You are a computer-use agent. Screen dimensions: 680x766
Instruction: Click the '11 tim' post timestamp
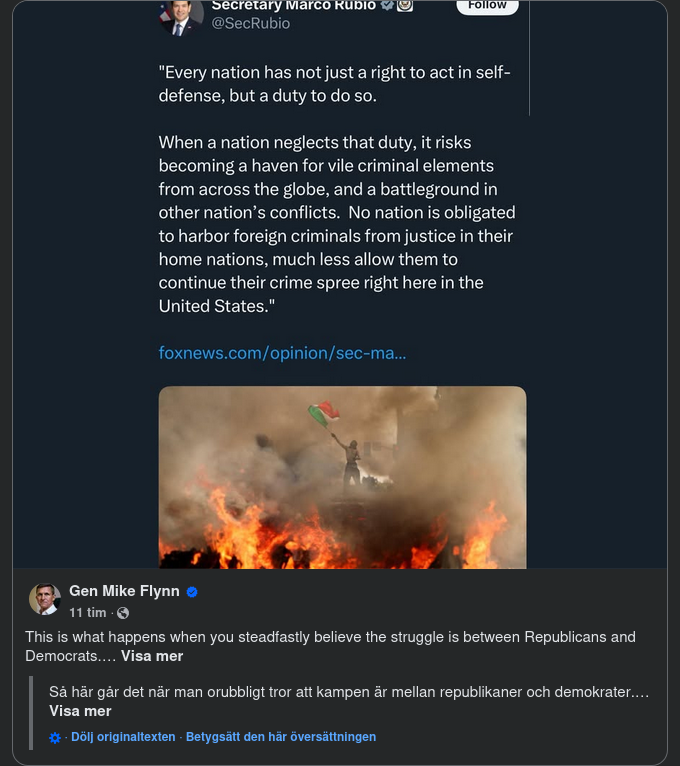[x=88, y=612]
